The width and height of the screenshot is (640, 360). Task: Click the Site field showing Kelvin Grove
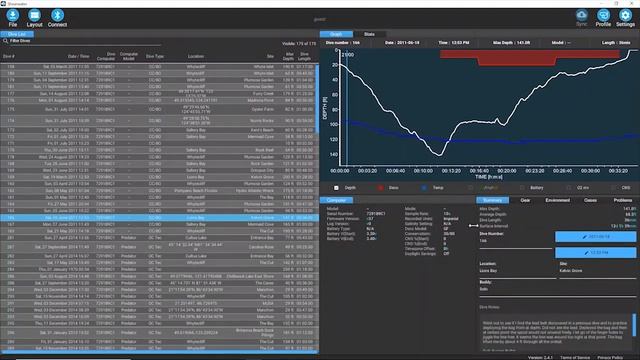point(598,271)
